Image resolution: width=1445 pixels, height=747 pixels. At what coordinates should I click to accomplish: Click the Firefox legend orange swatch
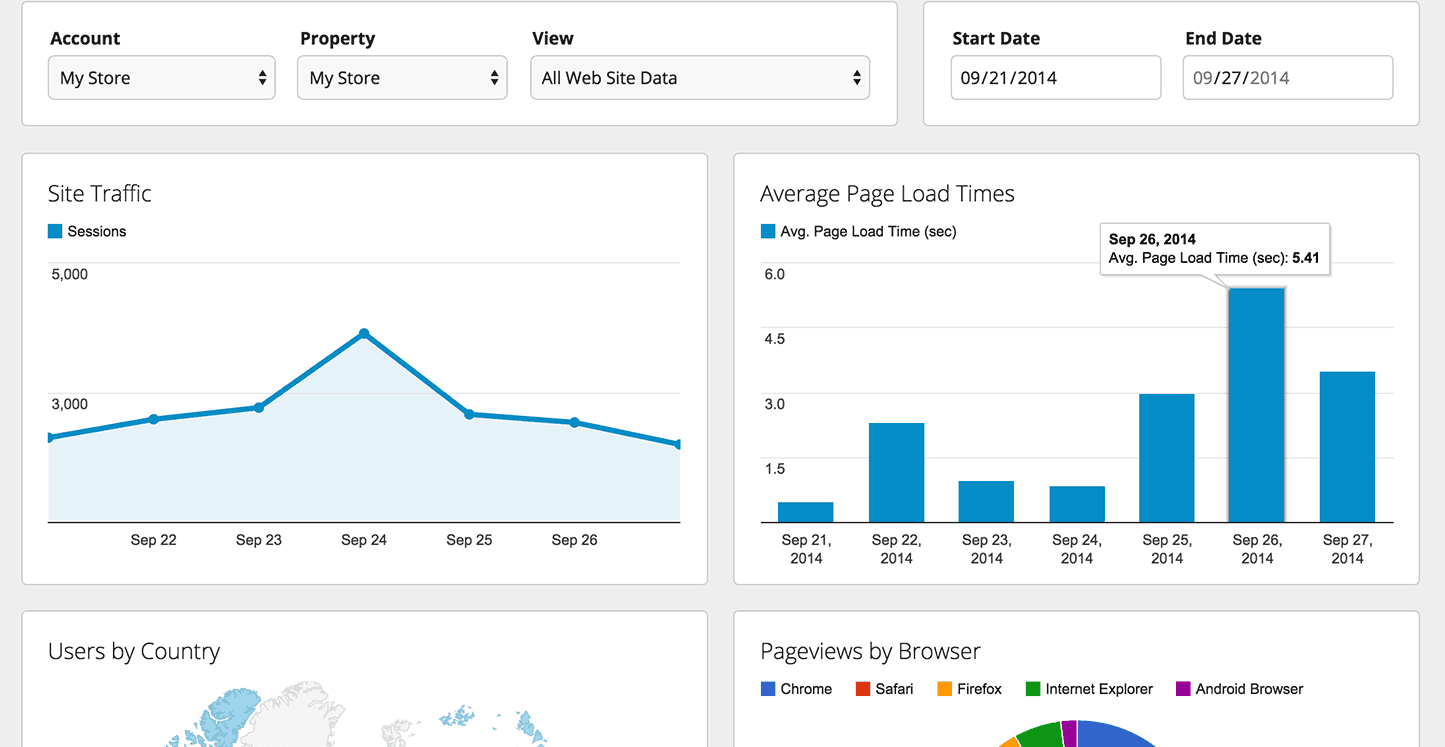coord(945,689)
